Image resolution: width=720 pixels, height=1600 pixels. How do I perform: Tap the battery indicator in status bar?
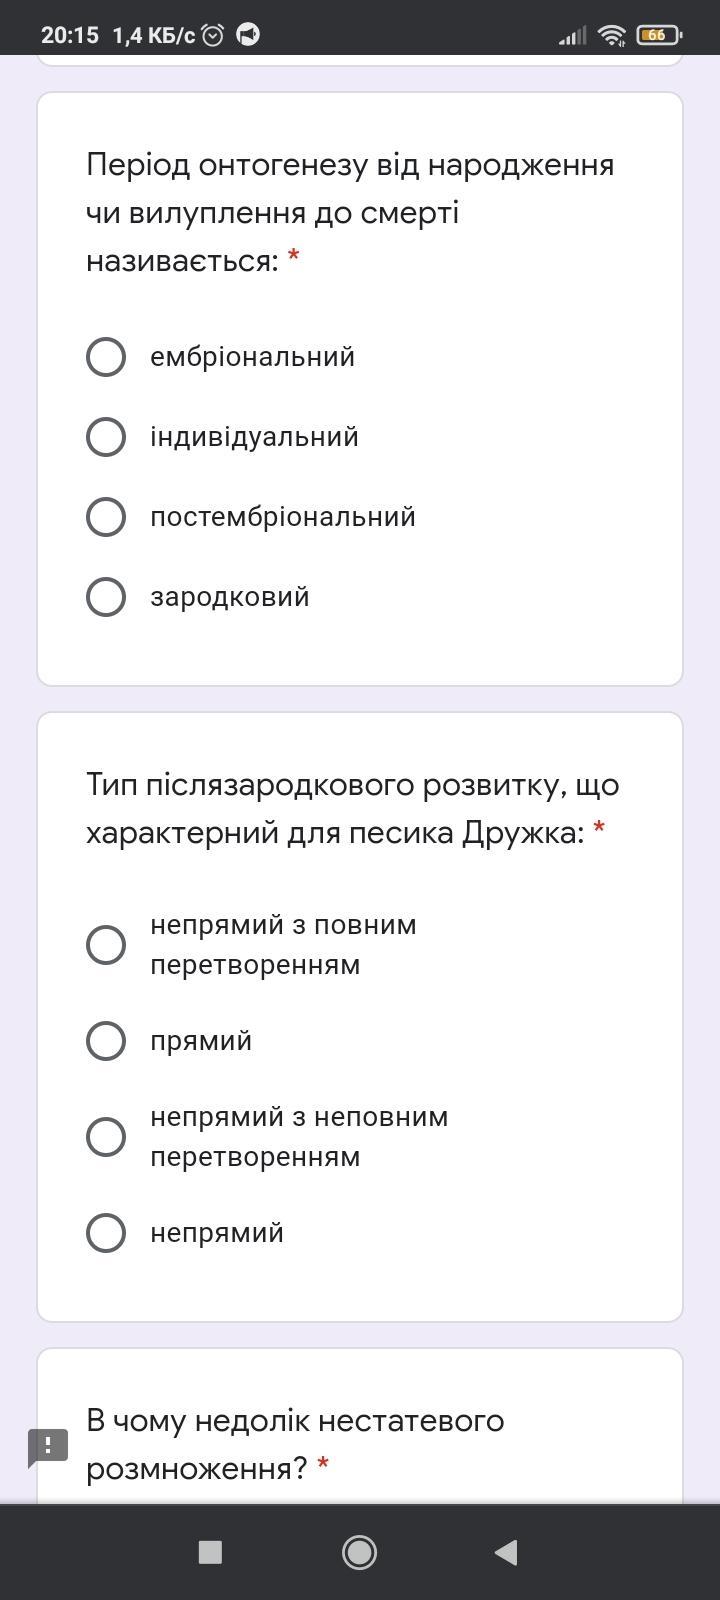(659, 35)
